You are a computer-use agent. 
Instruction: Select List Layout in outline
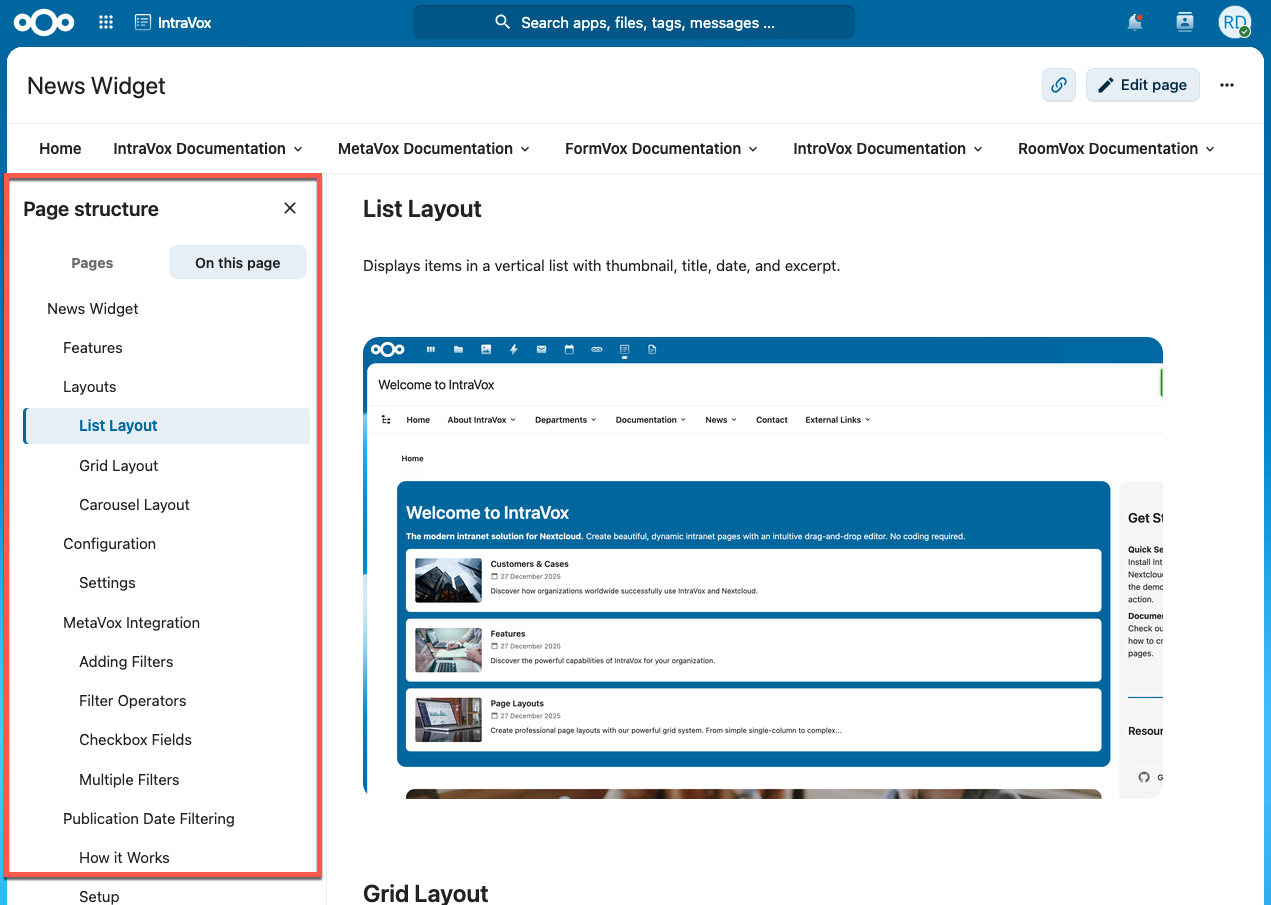coord(166,426)
